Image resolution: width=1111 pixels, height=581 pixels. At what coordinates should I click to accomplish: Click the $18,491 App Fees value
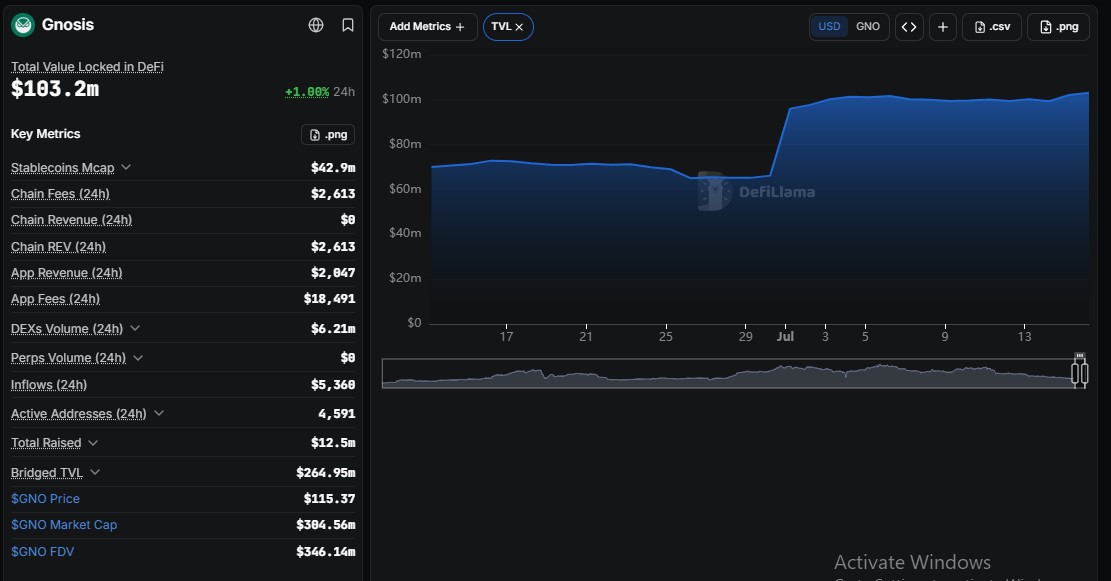(x=329, y=299)
